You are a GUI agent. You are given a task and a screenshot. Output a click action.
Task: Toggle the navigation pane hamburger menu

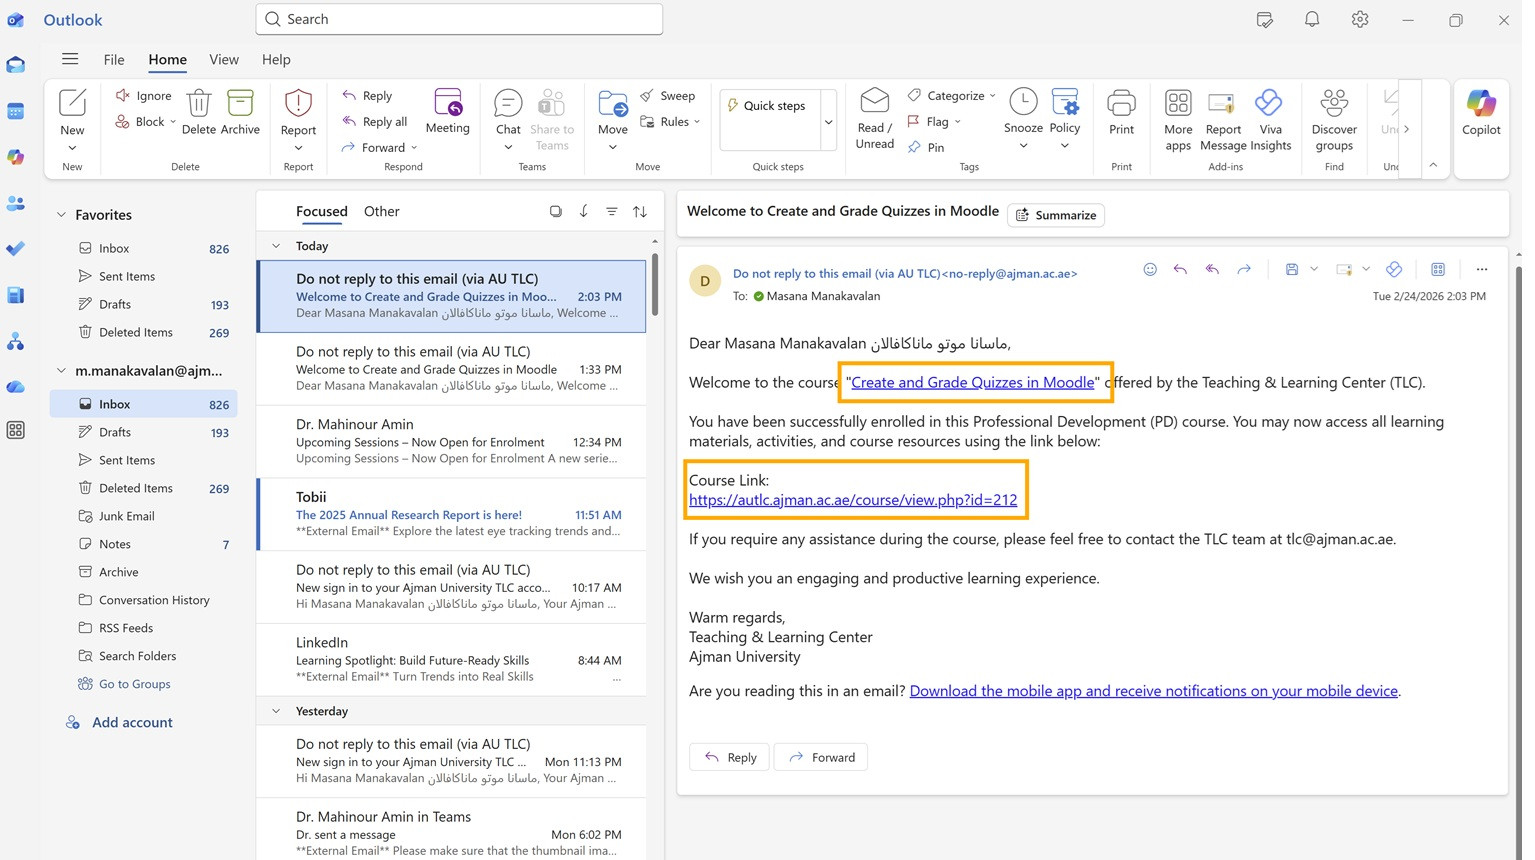click(70, 59)
